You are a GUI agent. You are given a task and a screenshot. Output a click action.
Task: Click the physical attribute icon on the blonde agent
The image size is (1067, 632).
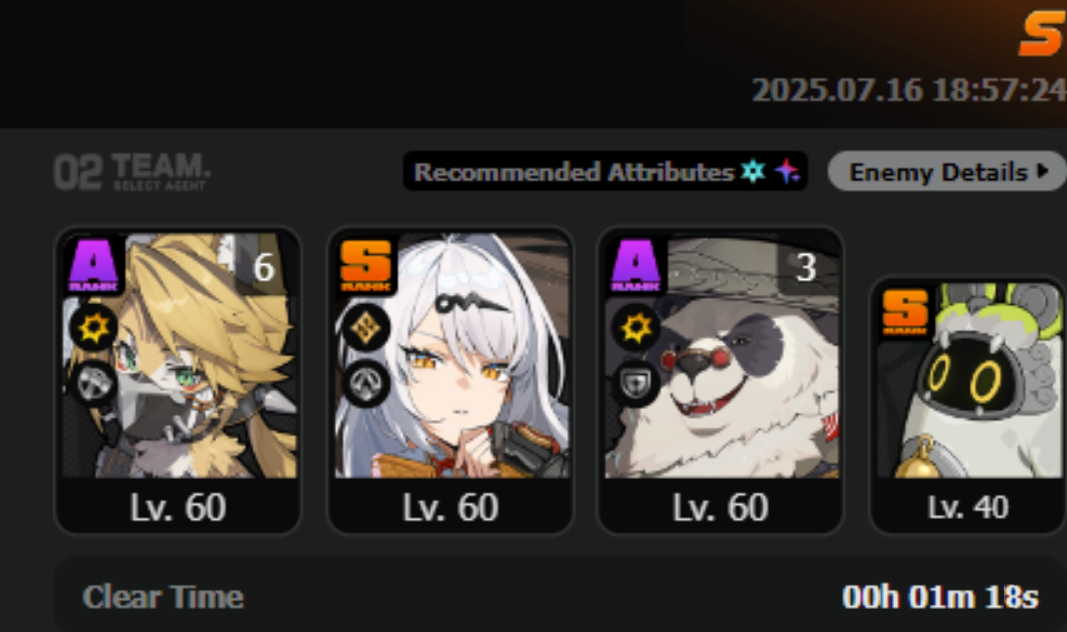pos(94,328)
